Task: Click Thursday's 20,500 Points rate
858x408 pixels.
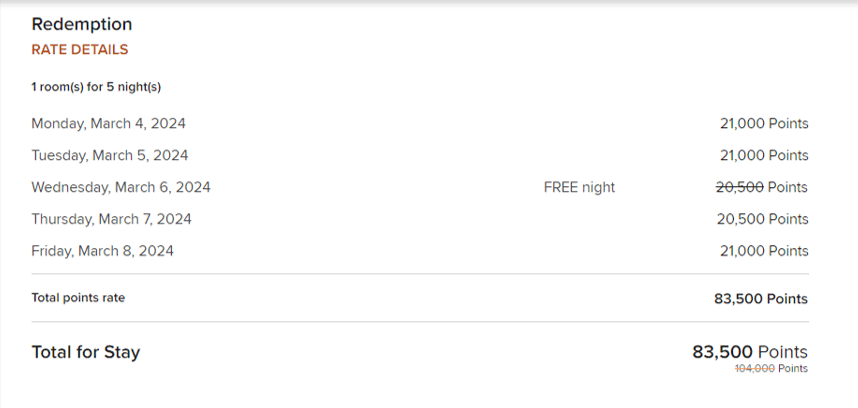Action: (762, 219)
